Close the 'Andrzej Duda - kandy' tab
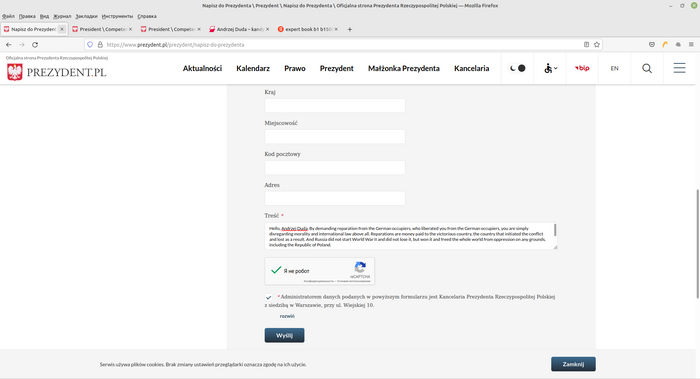Viewport: 700px width, 379px height. [267, 29]
